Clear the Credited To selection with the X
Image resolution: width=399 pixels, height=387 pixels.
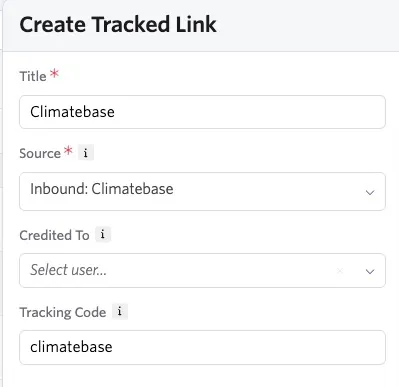[340, 271]
